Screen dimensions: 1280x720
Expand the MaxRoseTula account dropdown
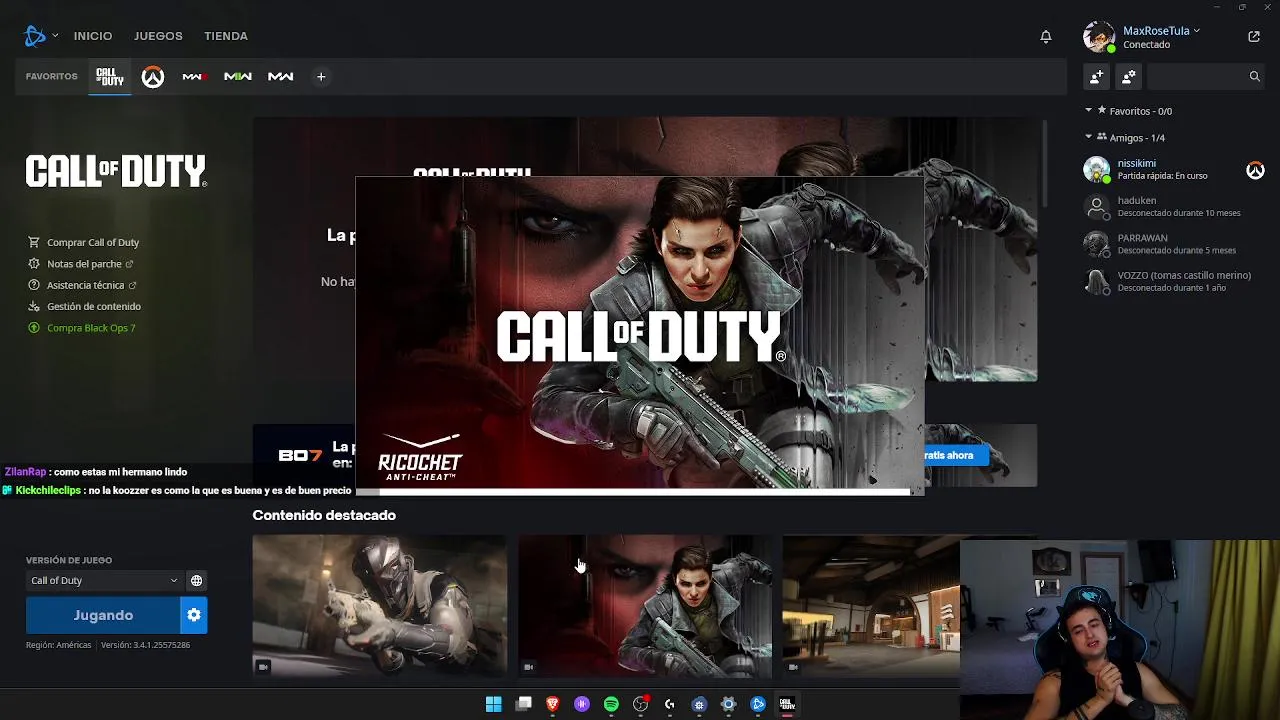coord(1196,31)
